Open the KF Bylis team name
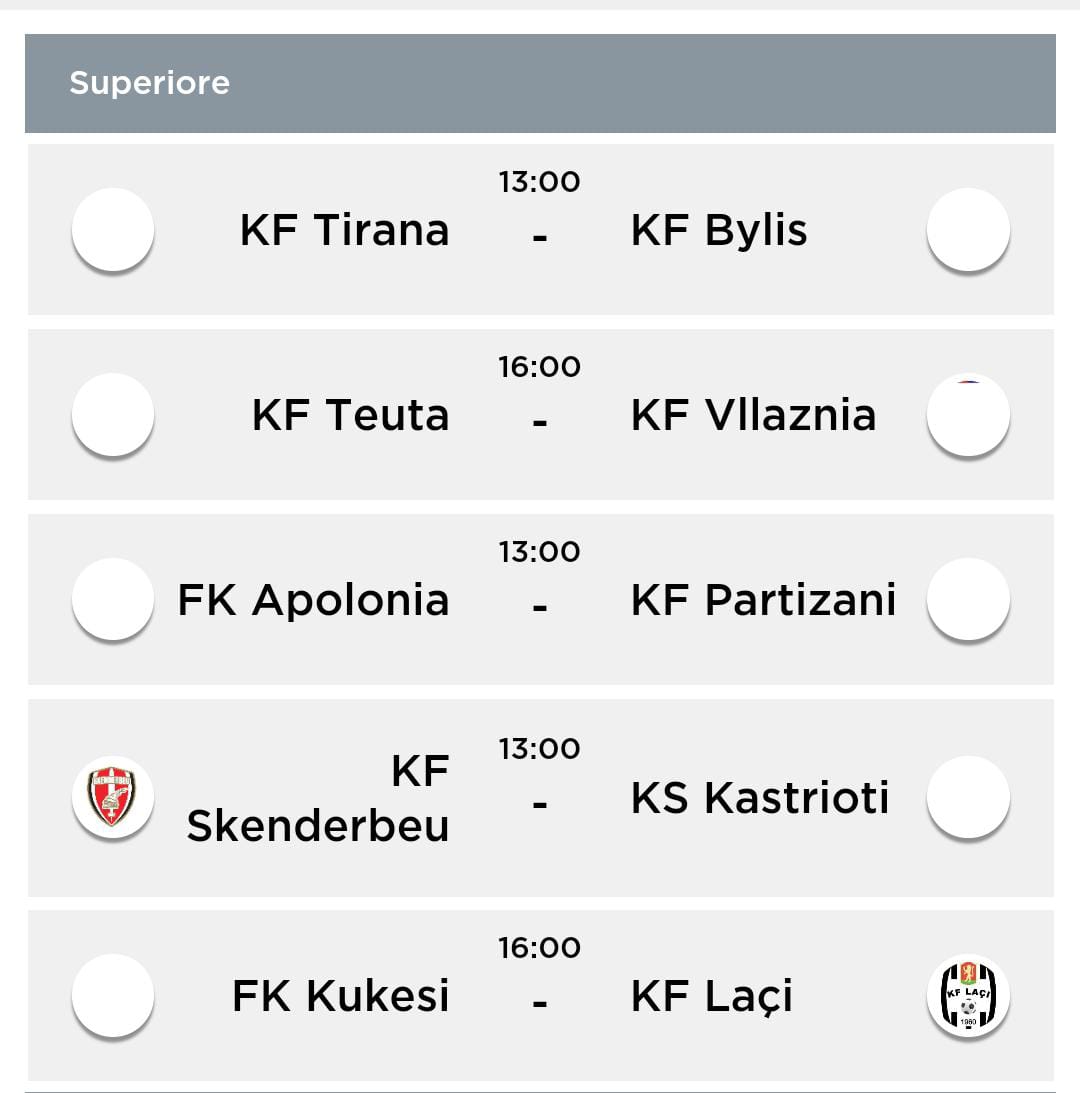The image size is (1080, 1093). (x=719, y=231)
